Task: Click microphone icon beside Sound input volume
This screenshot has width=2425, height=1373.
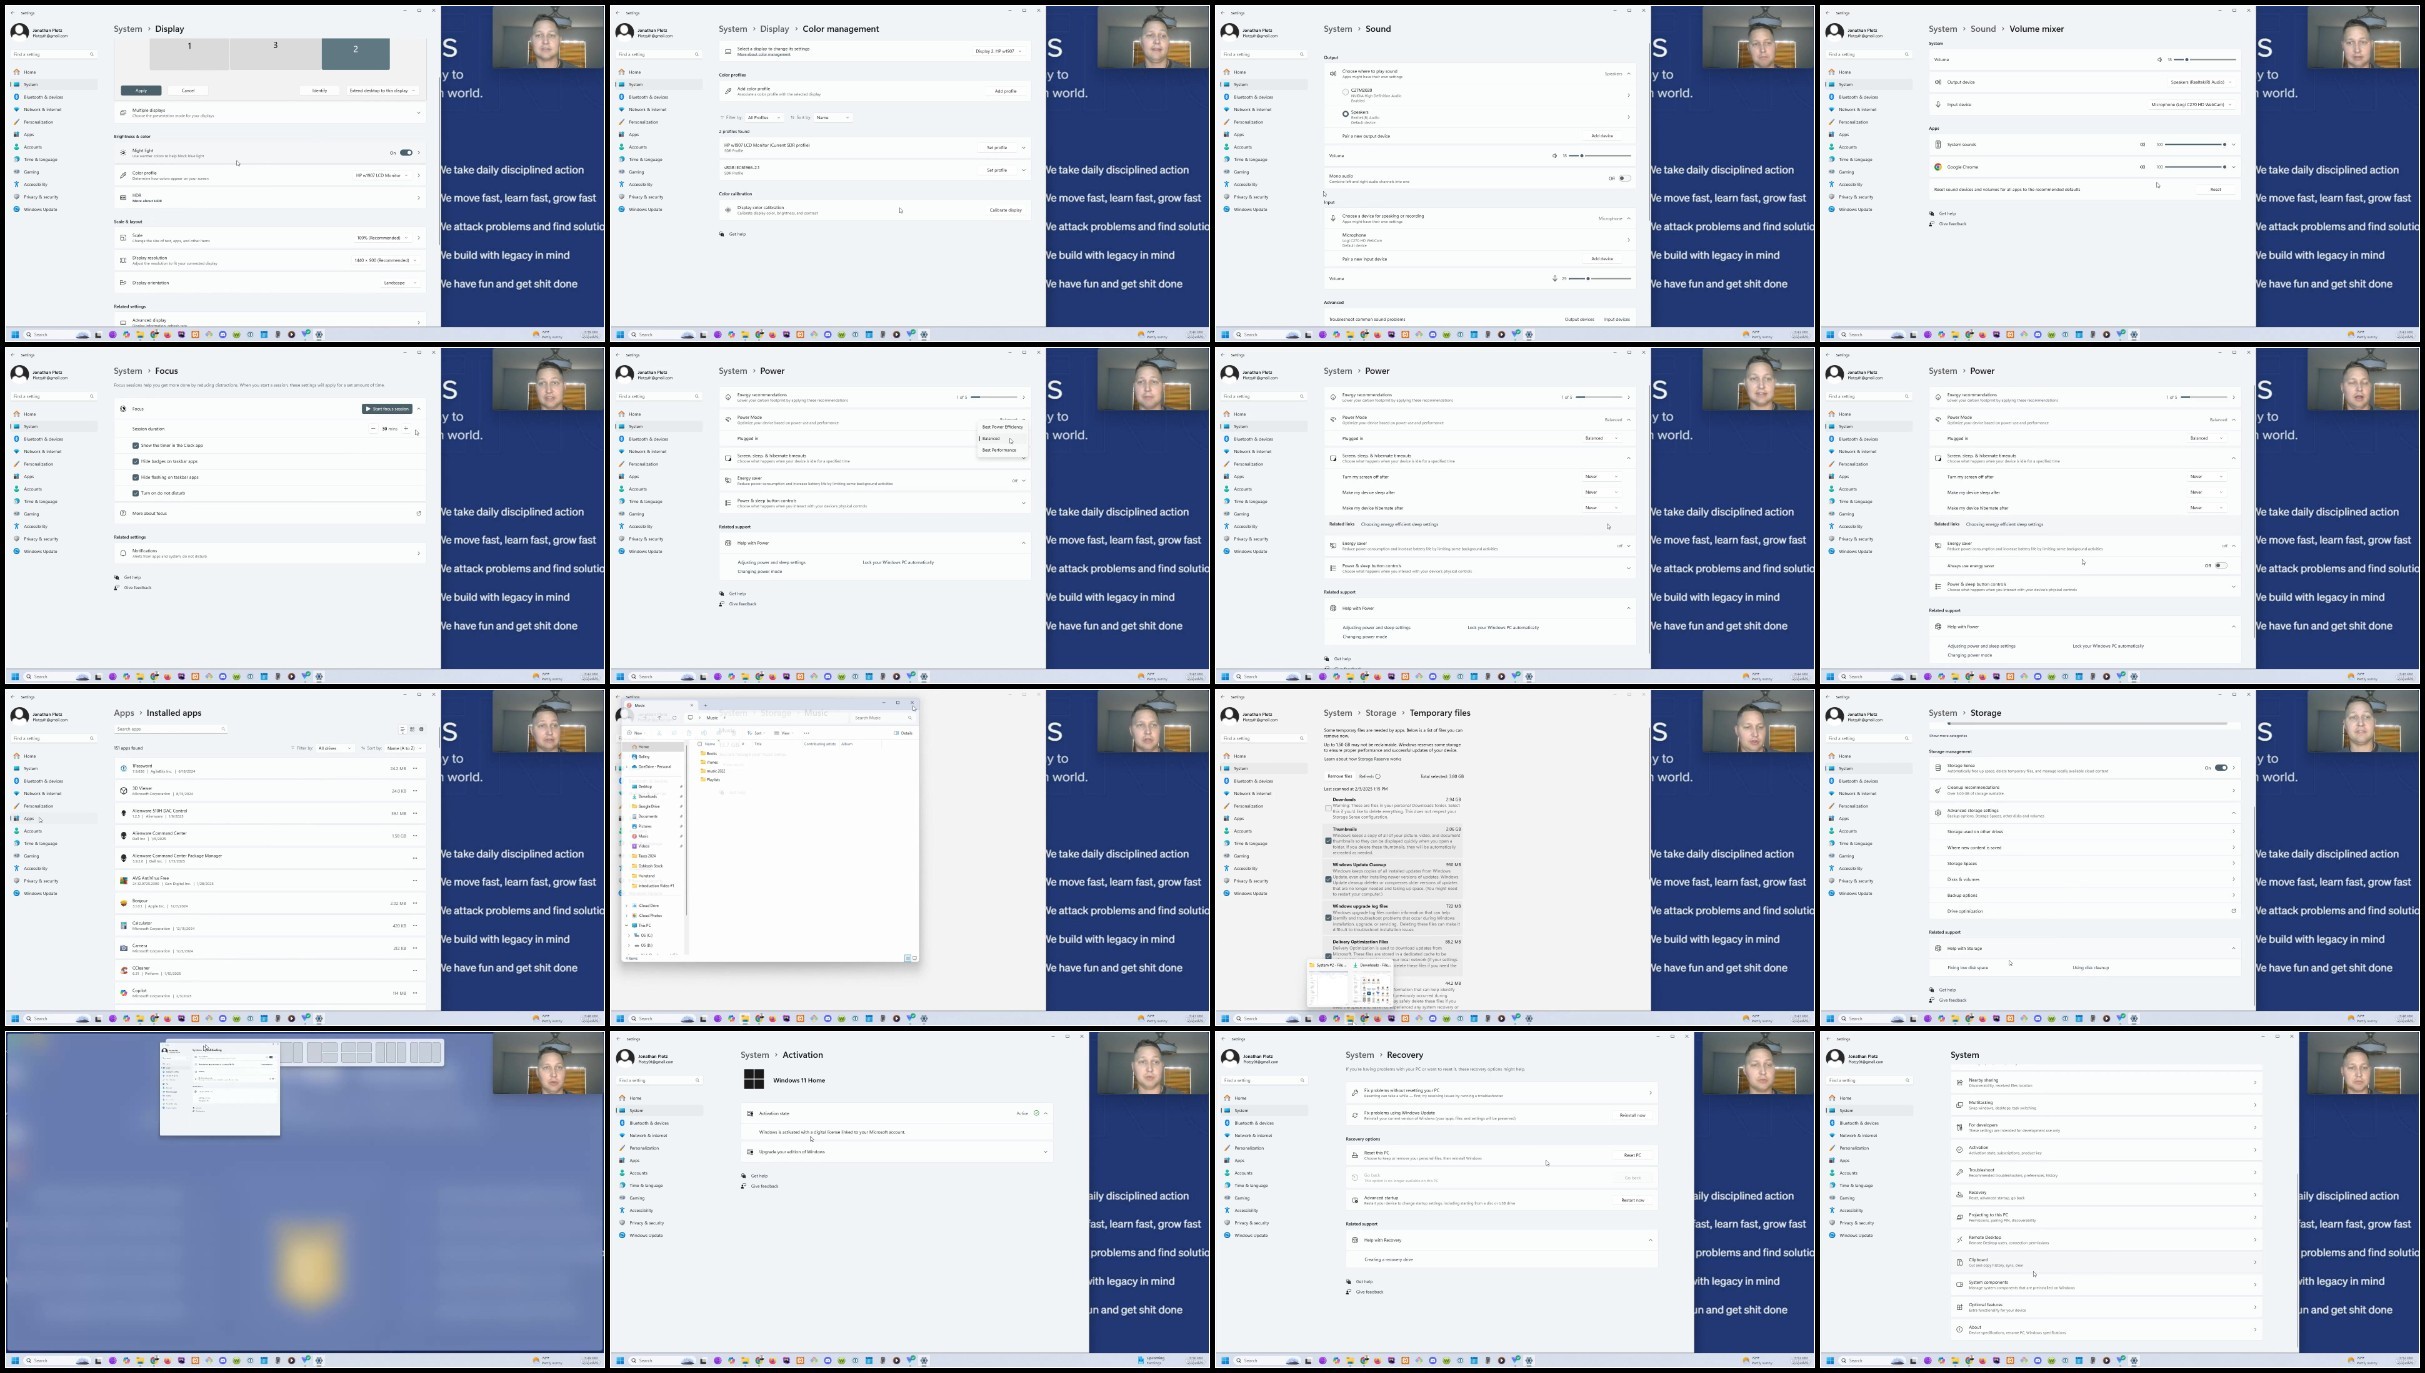Action: coord(1554,278)
